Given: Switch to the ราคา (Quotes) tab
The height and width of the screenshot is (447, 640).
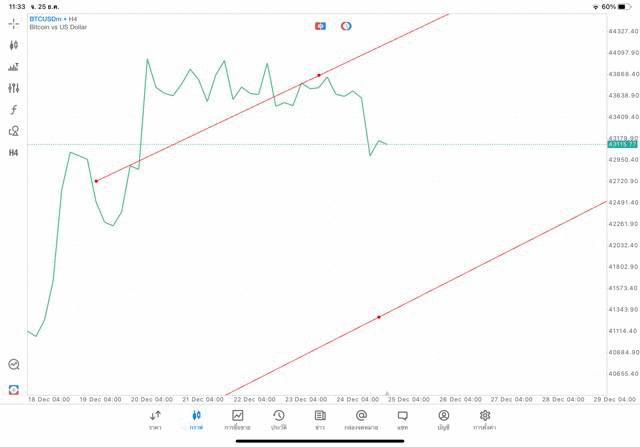Looking at the screenshot, I should click(x=155, y=419).
